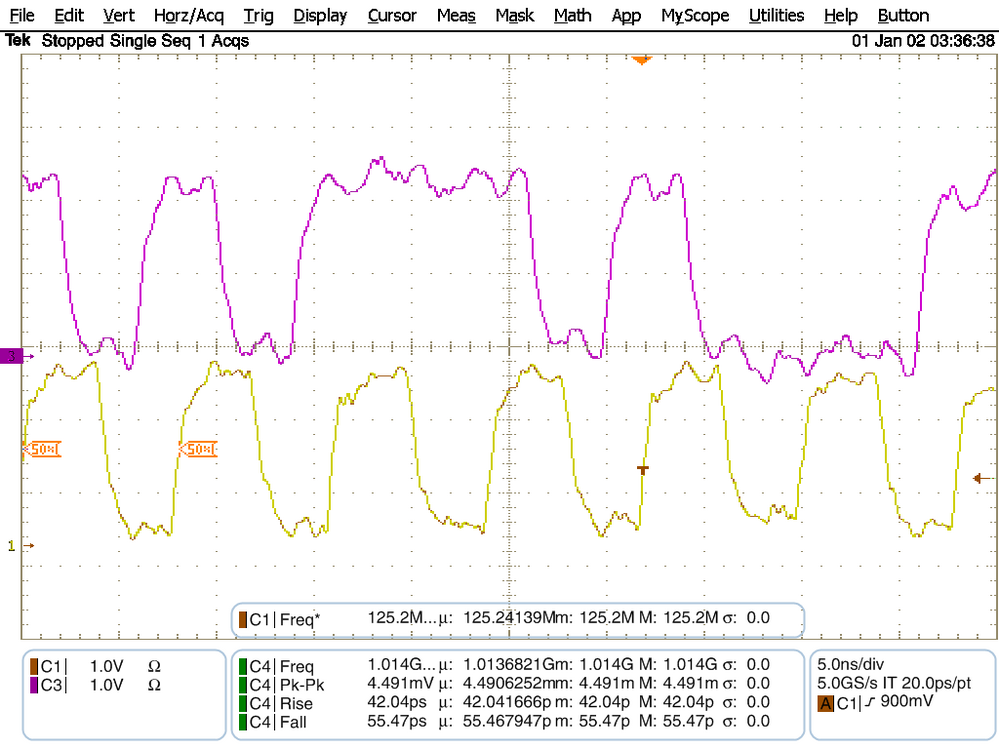Toggle the 50x attenuation badge on waveform
Viewport: 999px width, 749px height.
click(44, 449)
